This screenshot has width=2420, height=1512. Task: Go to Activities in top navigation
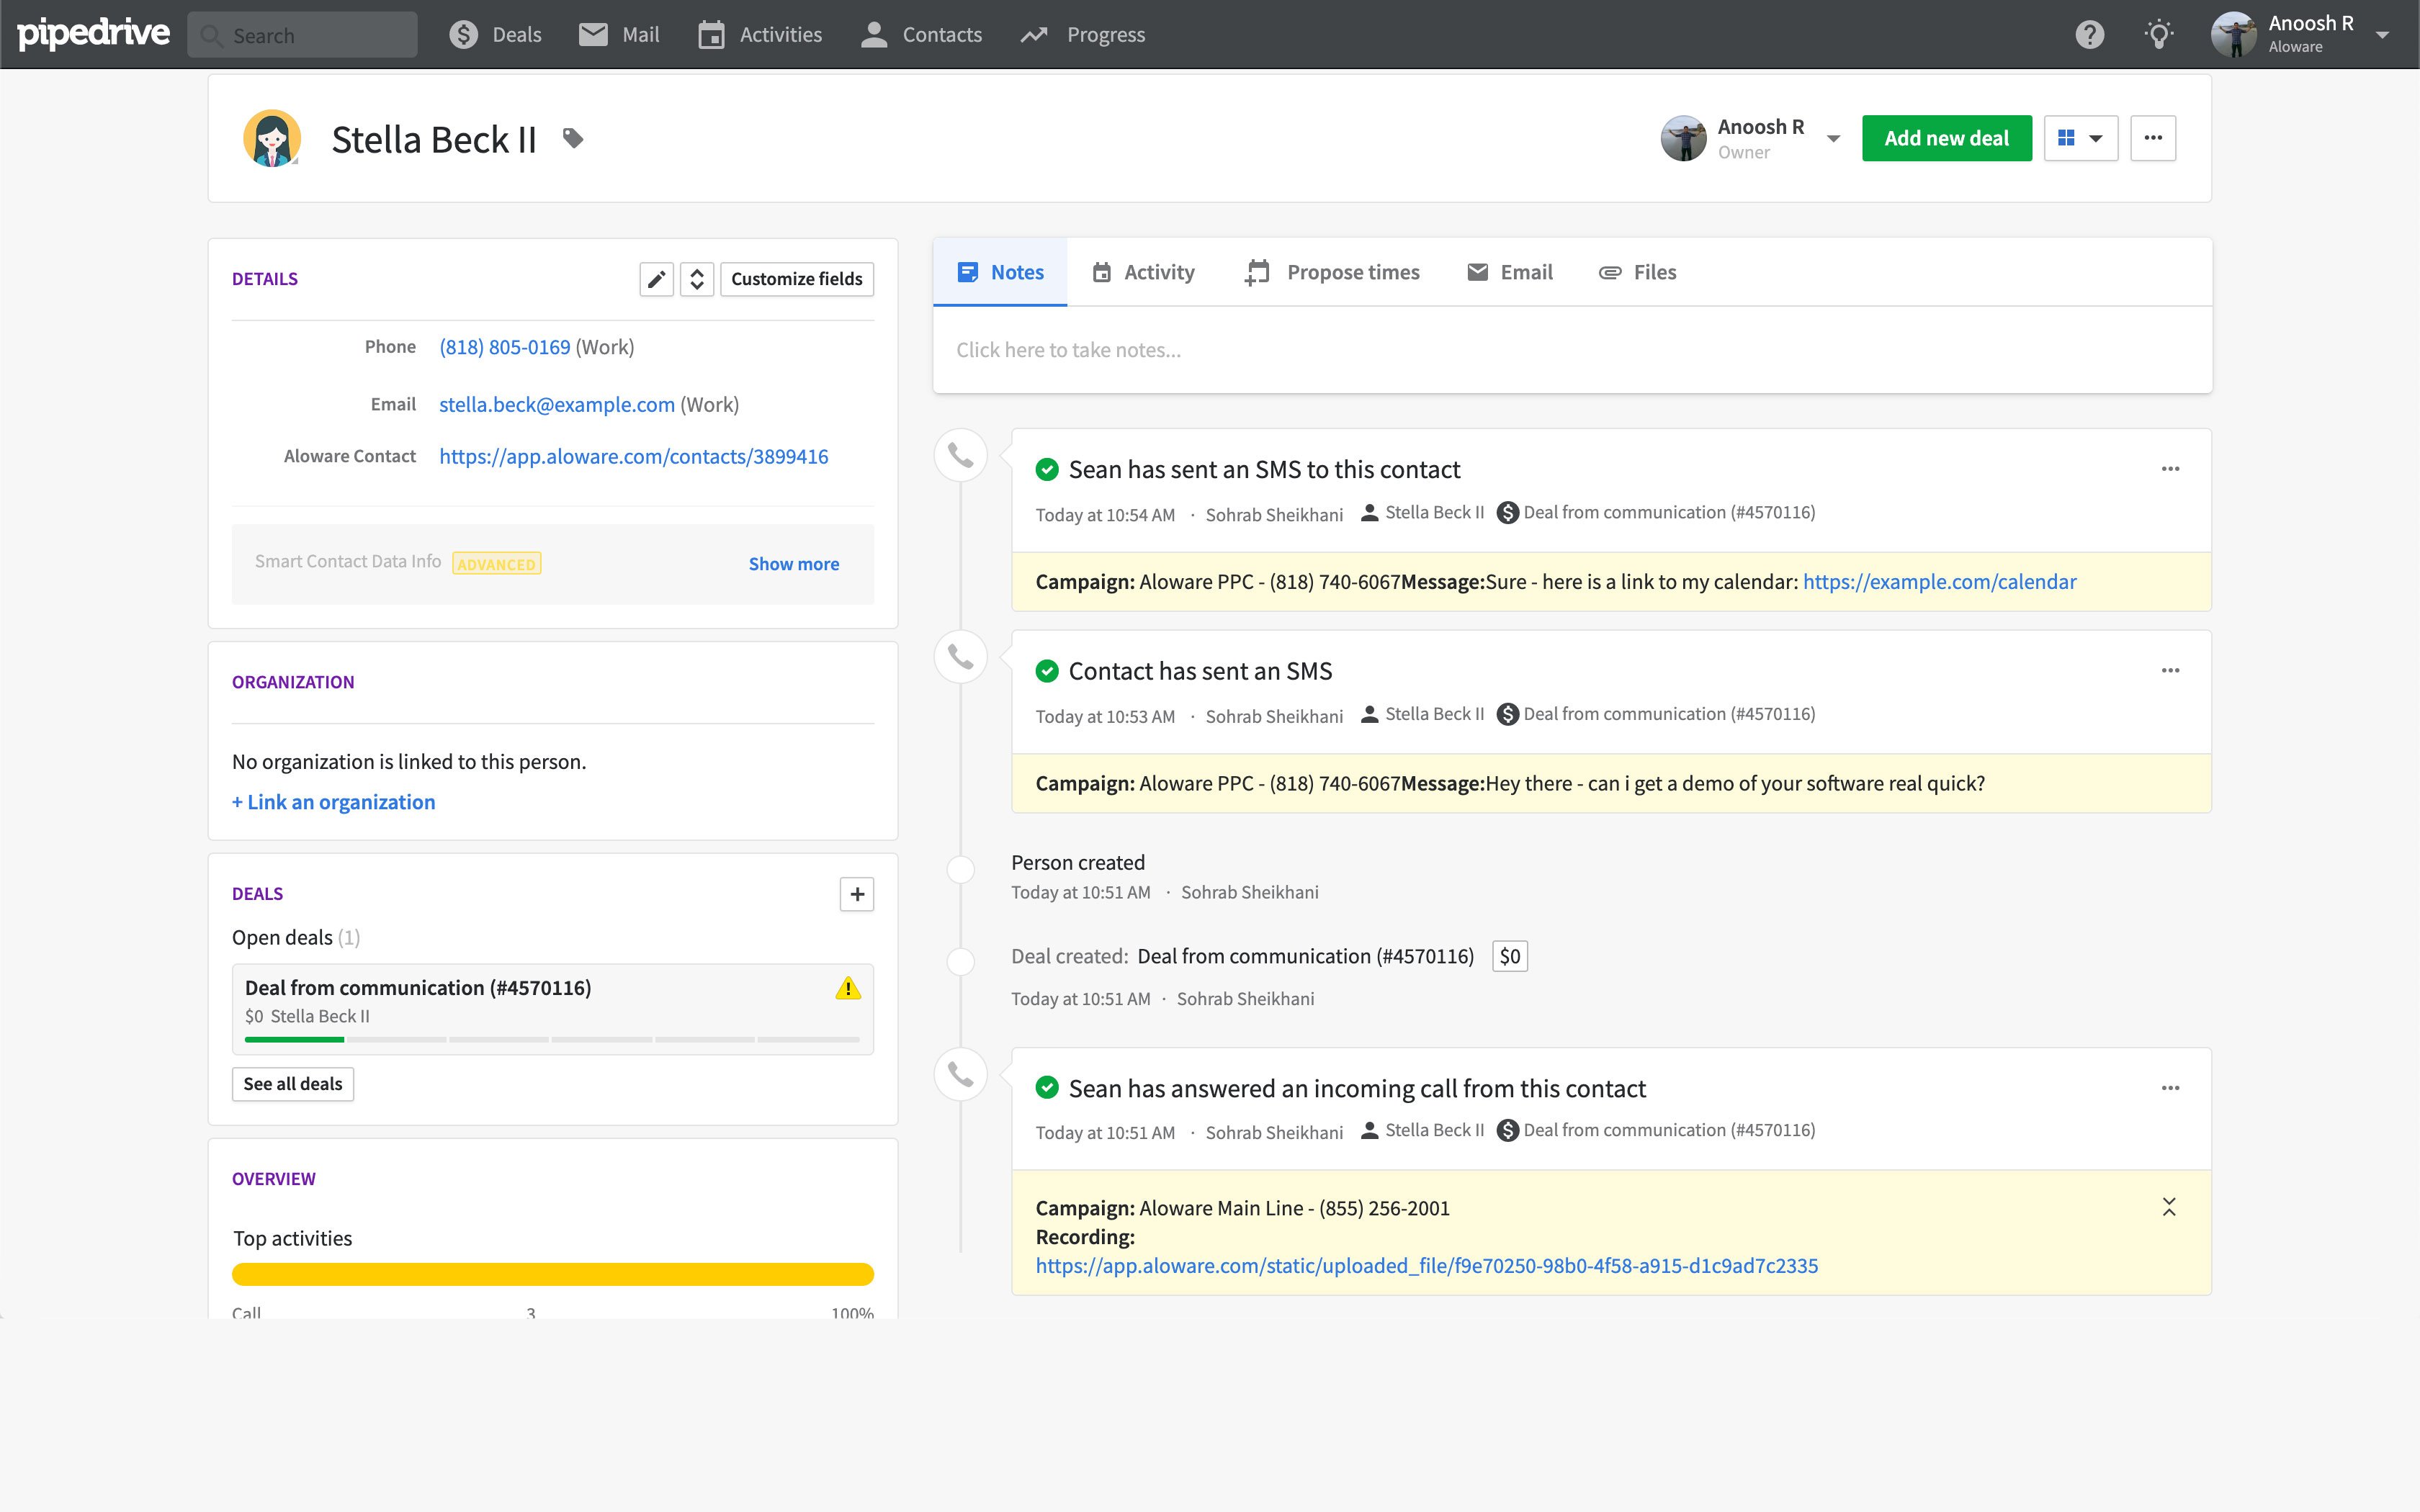(x=760, y=35)
